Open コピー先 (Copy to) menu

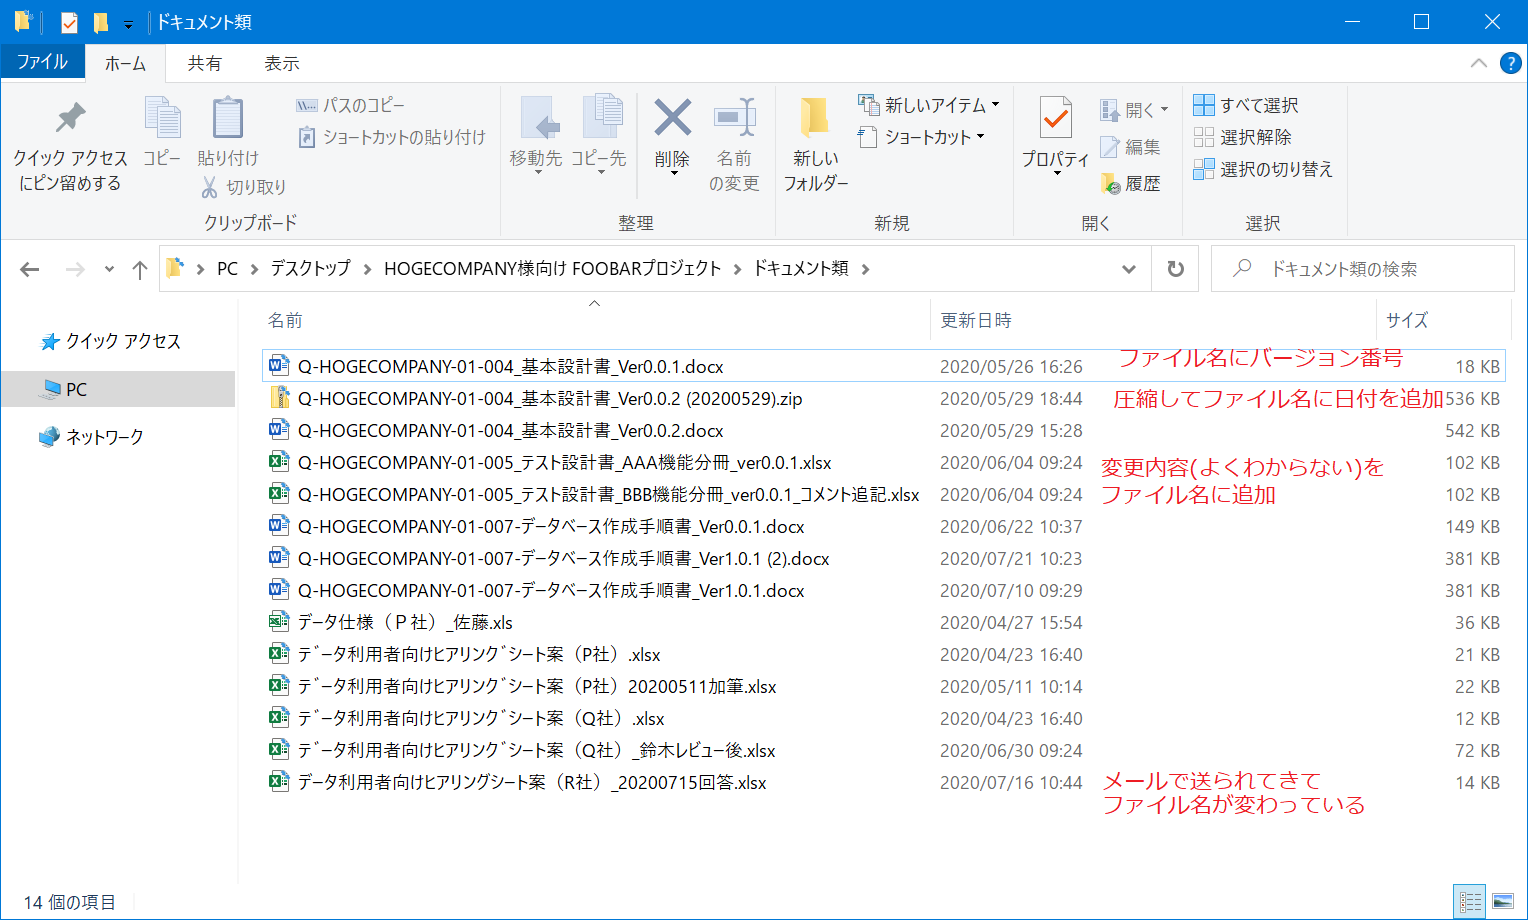[x=599, y=135]
